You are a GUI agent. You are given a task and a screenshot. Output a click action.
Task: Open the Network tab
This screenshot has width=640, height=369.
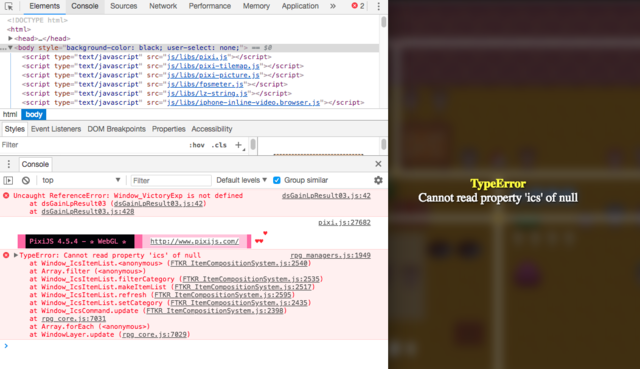[163, 6]
